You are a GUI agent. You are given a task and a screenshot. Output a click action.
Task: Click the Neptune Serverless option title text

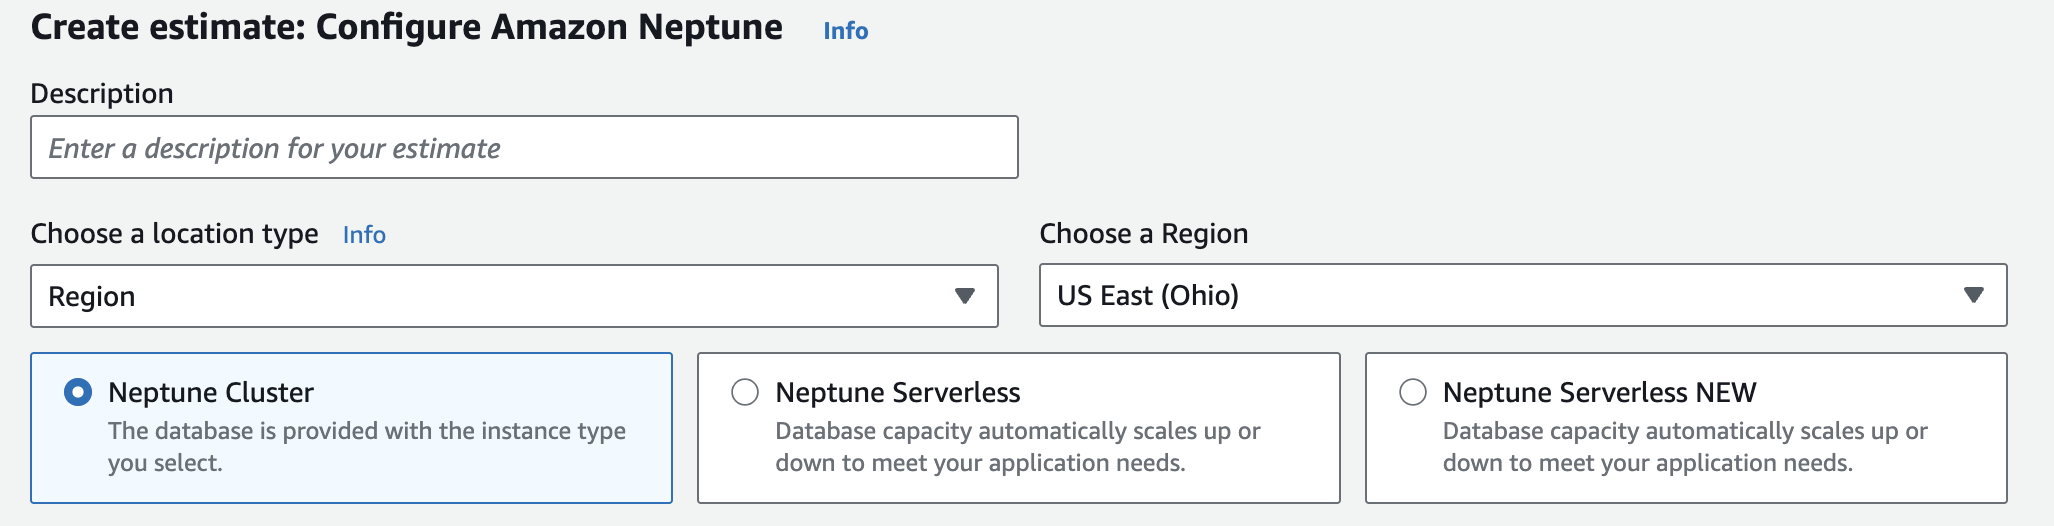pos(898,392)
